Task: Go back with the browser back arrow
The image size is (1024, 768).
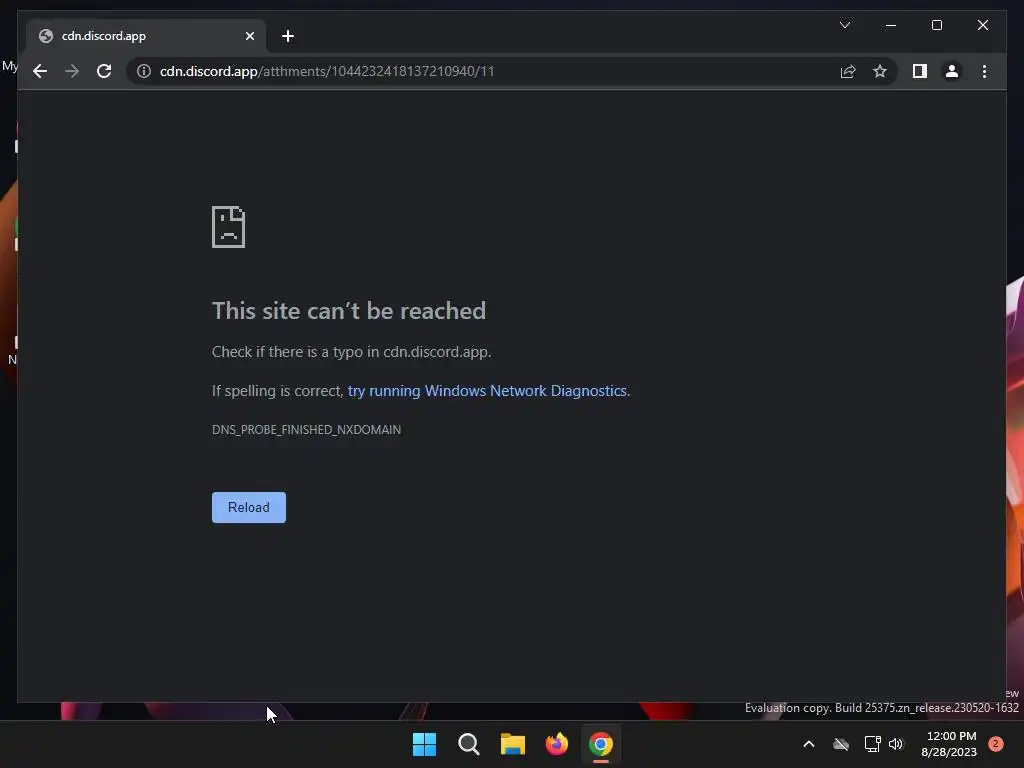Action: click(40, 71)
